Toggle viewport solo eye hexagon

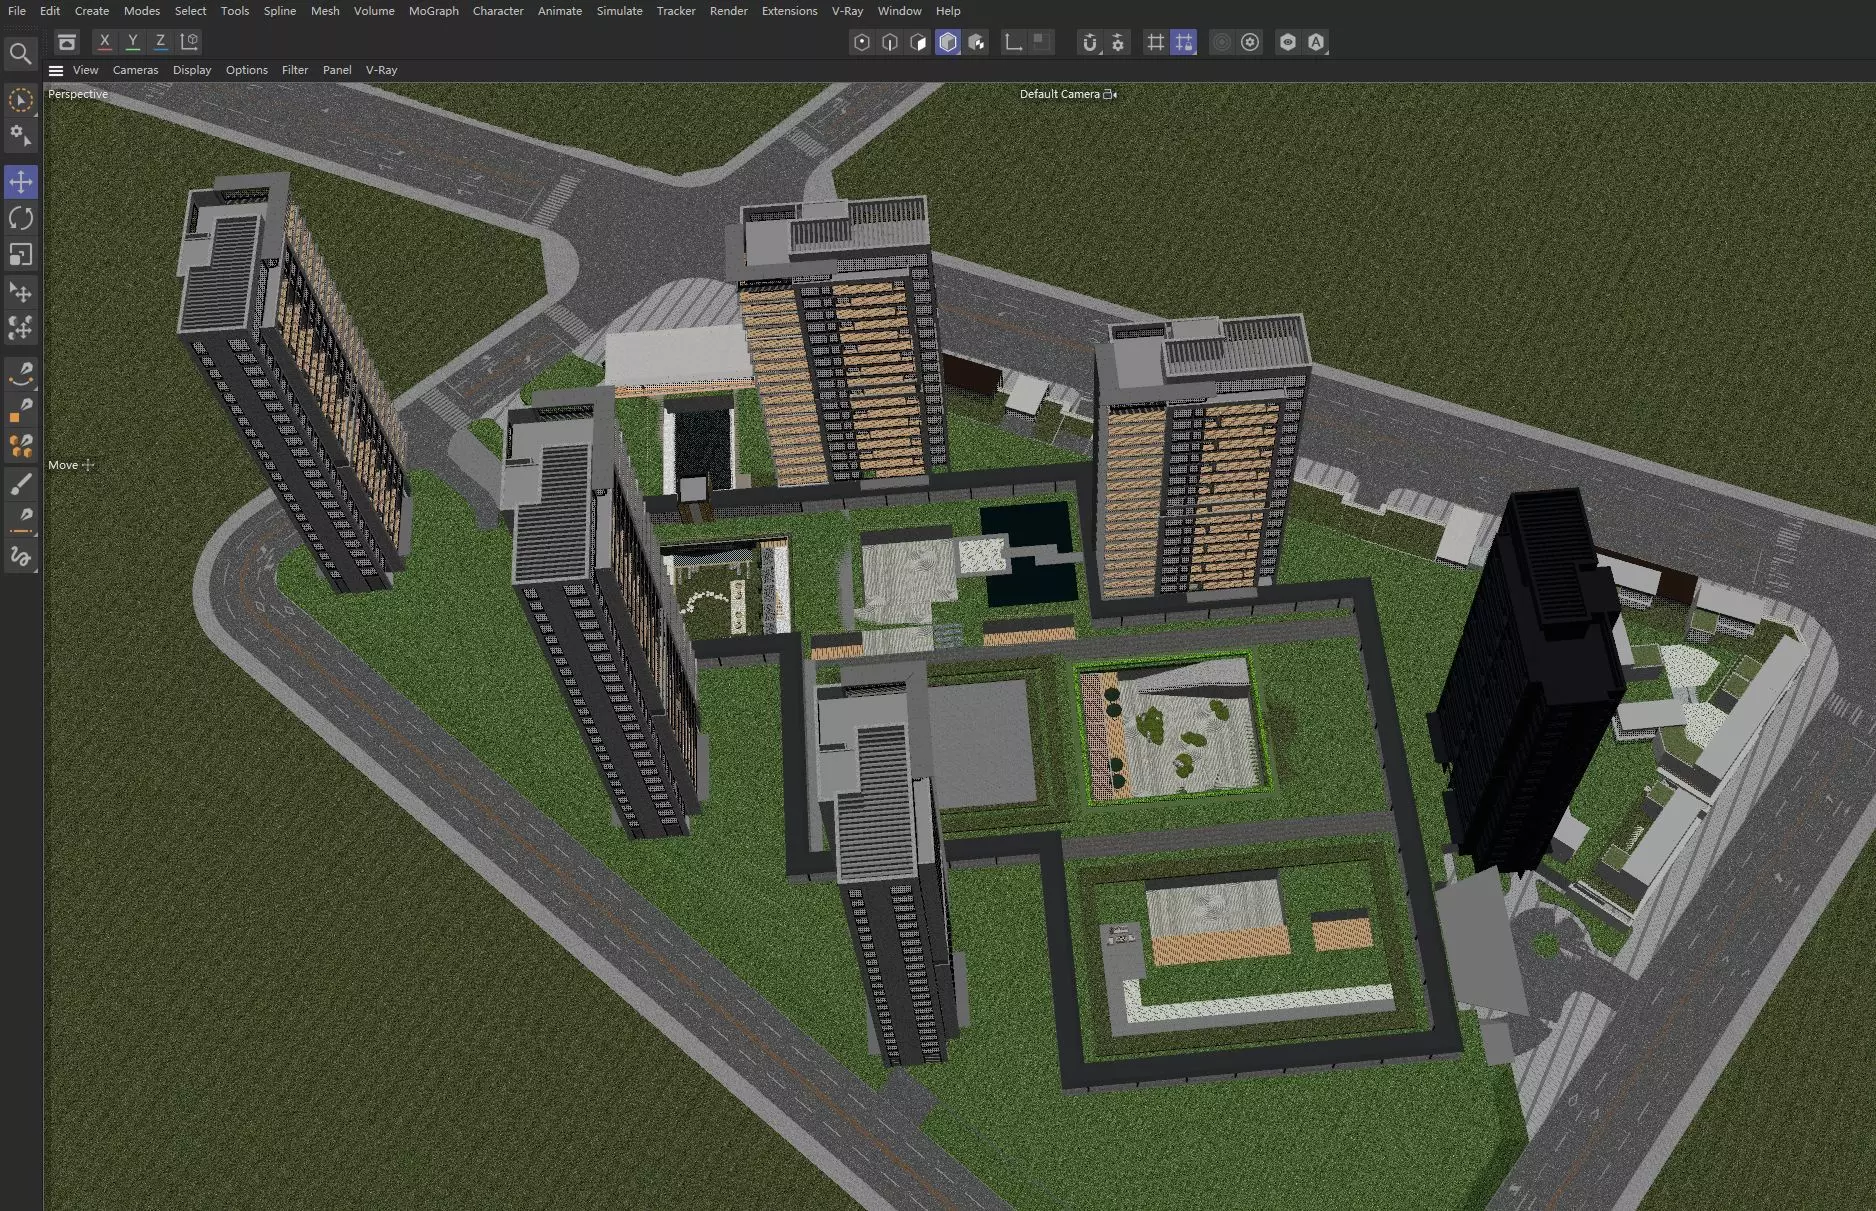pos(1287,42)
